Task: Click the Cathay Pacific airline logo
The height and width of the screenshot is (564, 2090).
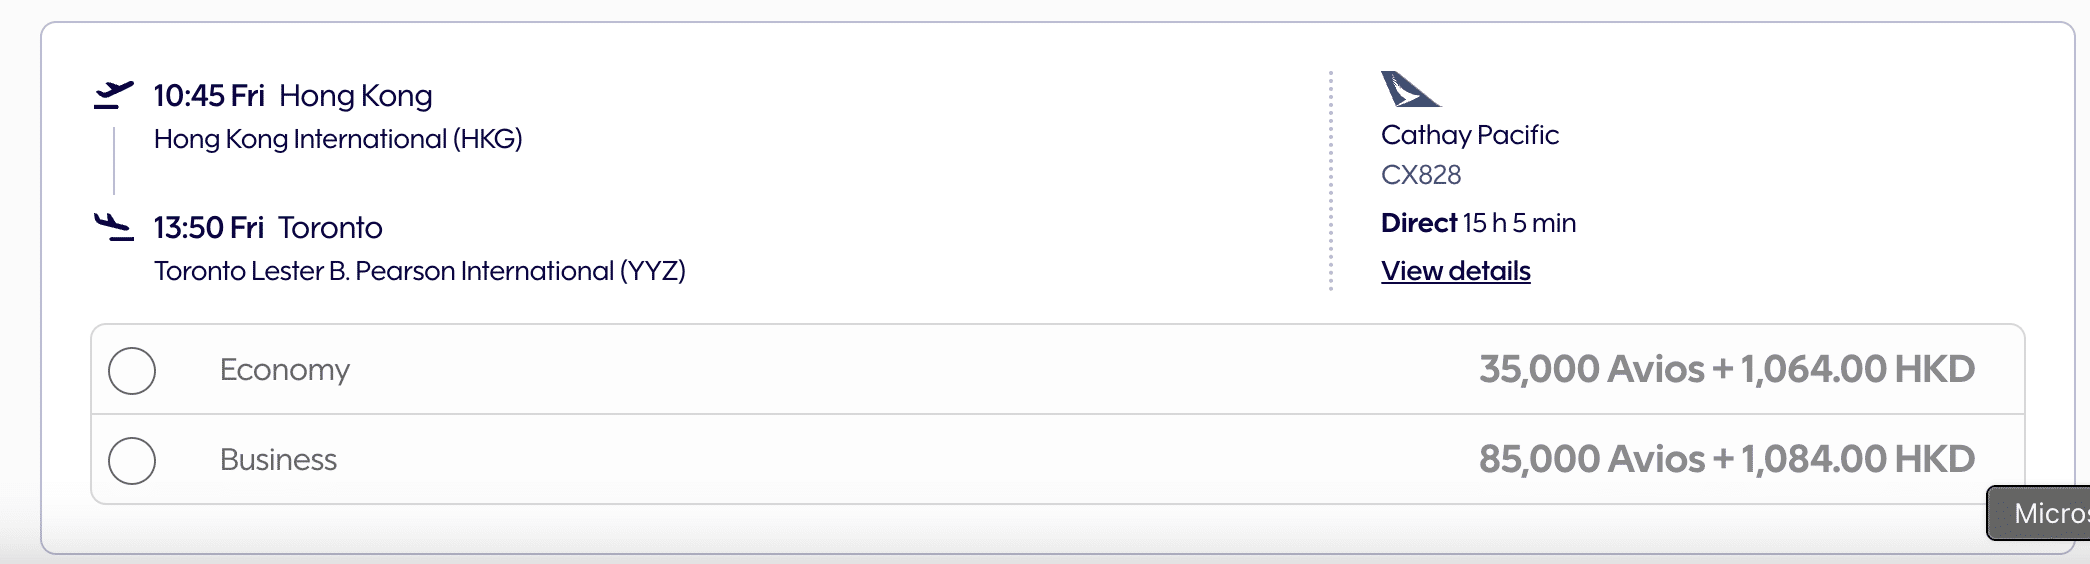Action: point(1409,89)
